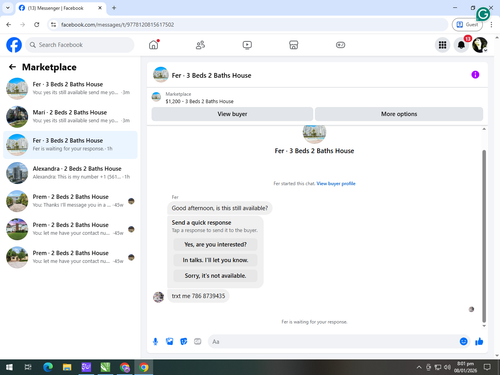Image resolution: width=500 pixels, height=375 pixels.
Task: Click the 'txt me 786 8739435' message bubble
Action: (x=198, y=296)
